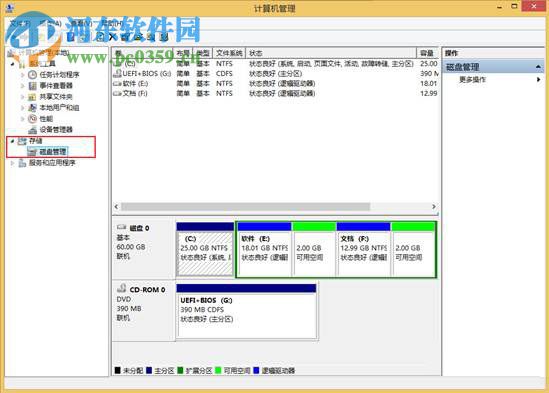The width and height of the screenshot is (549, 393).
Task: Expand the 任务计划程序 node arrow
Action: click(x=22, y=75)
